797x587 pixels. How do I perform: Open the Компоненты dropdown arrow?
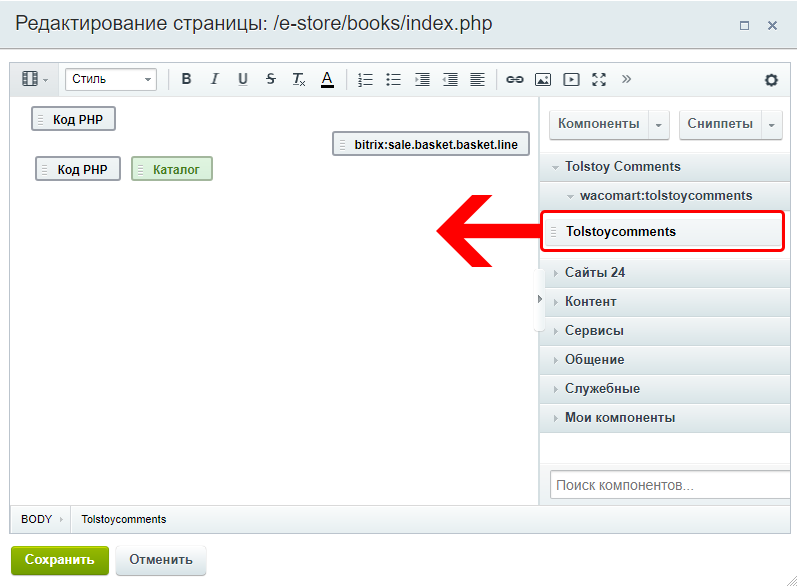(x=659, y=125)
